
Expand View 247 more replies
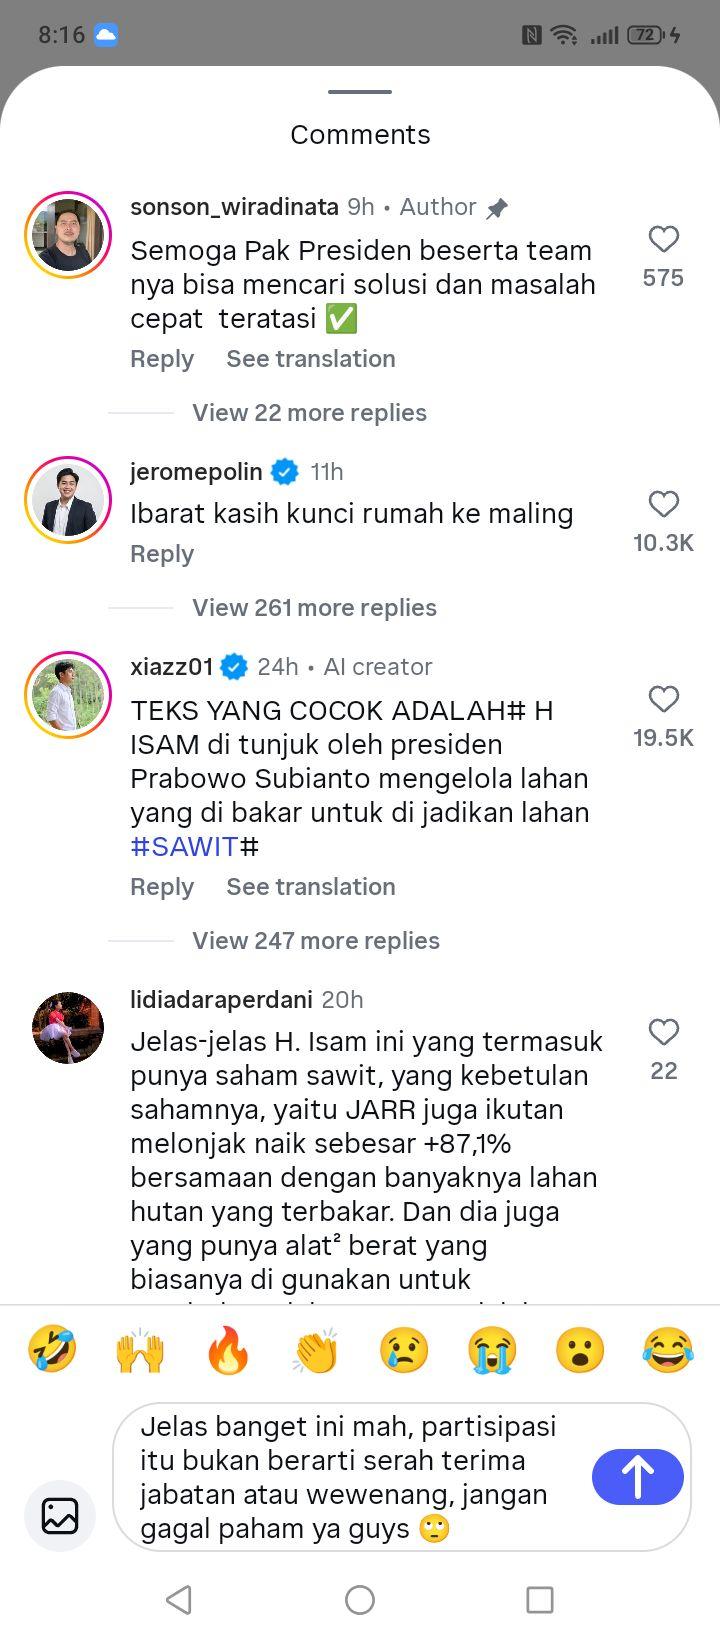[316, 941]
